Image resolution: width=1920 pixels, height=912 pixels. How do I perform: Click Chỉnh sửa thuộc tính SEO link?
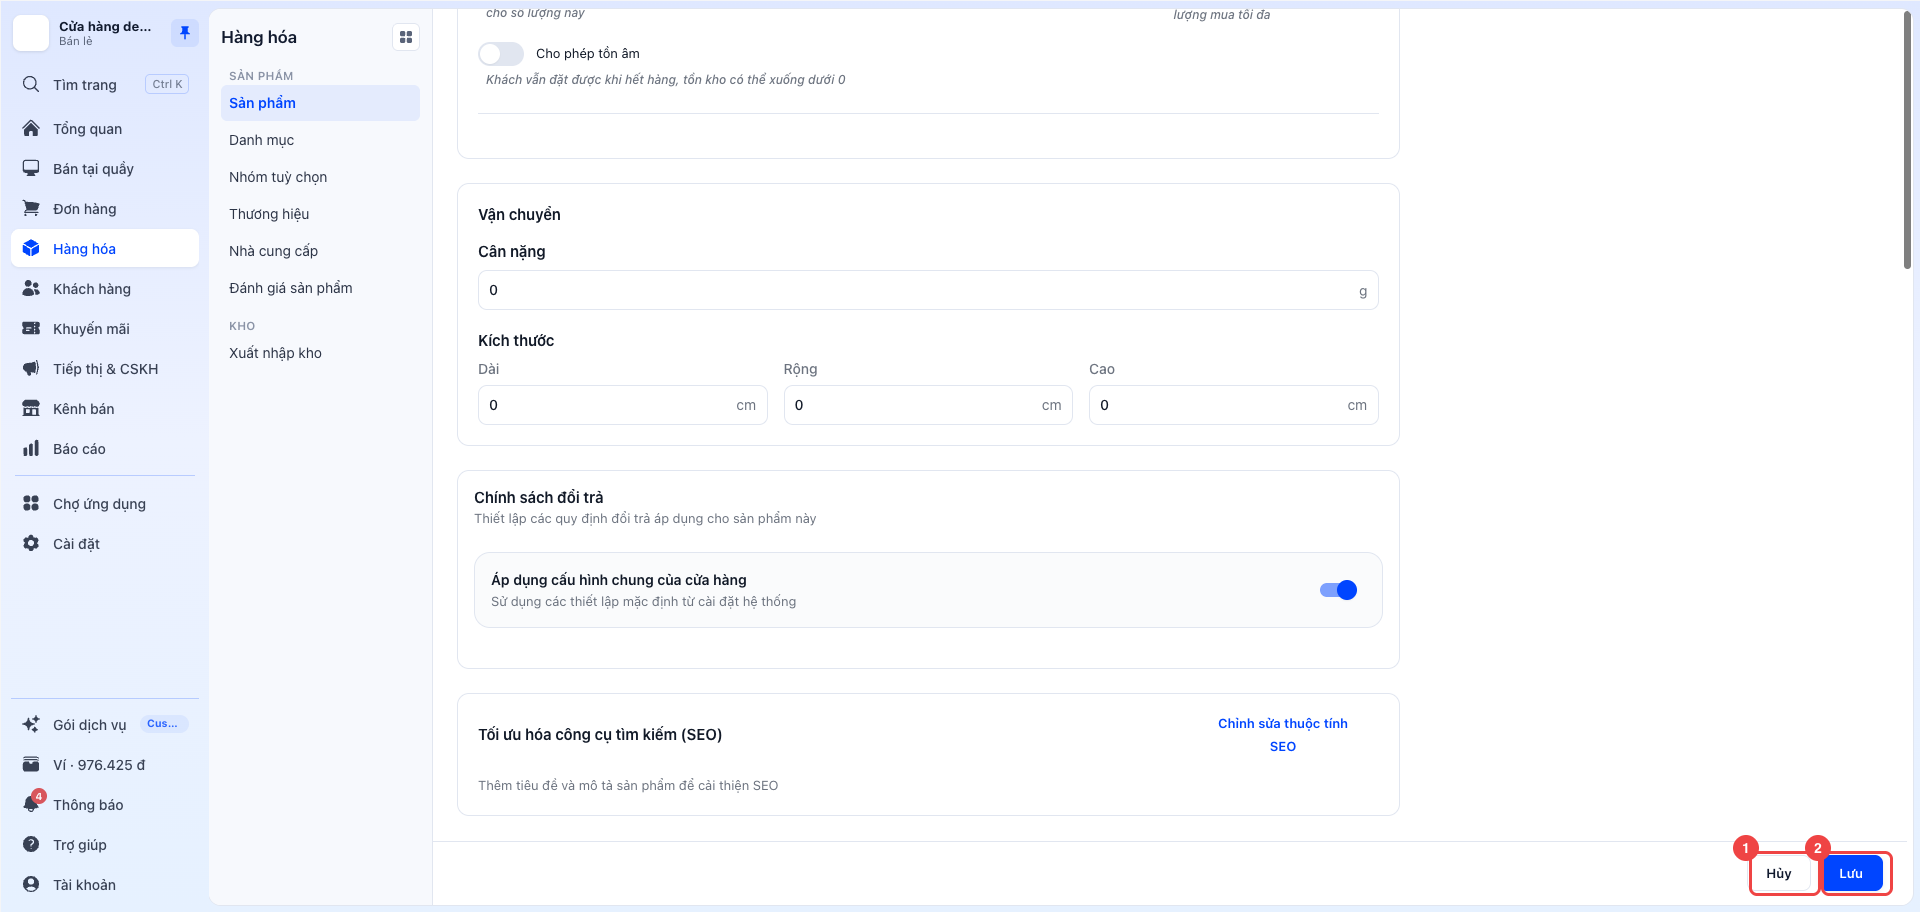click(1283, 735)
